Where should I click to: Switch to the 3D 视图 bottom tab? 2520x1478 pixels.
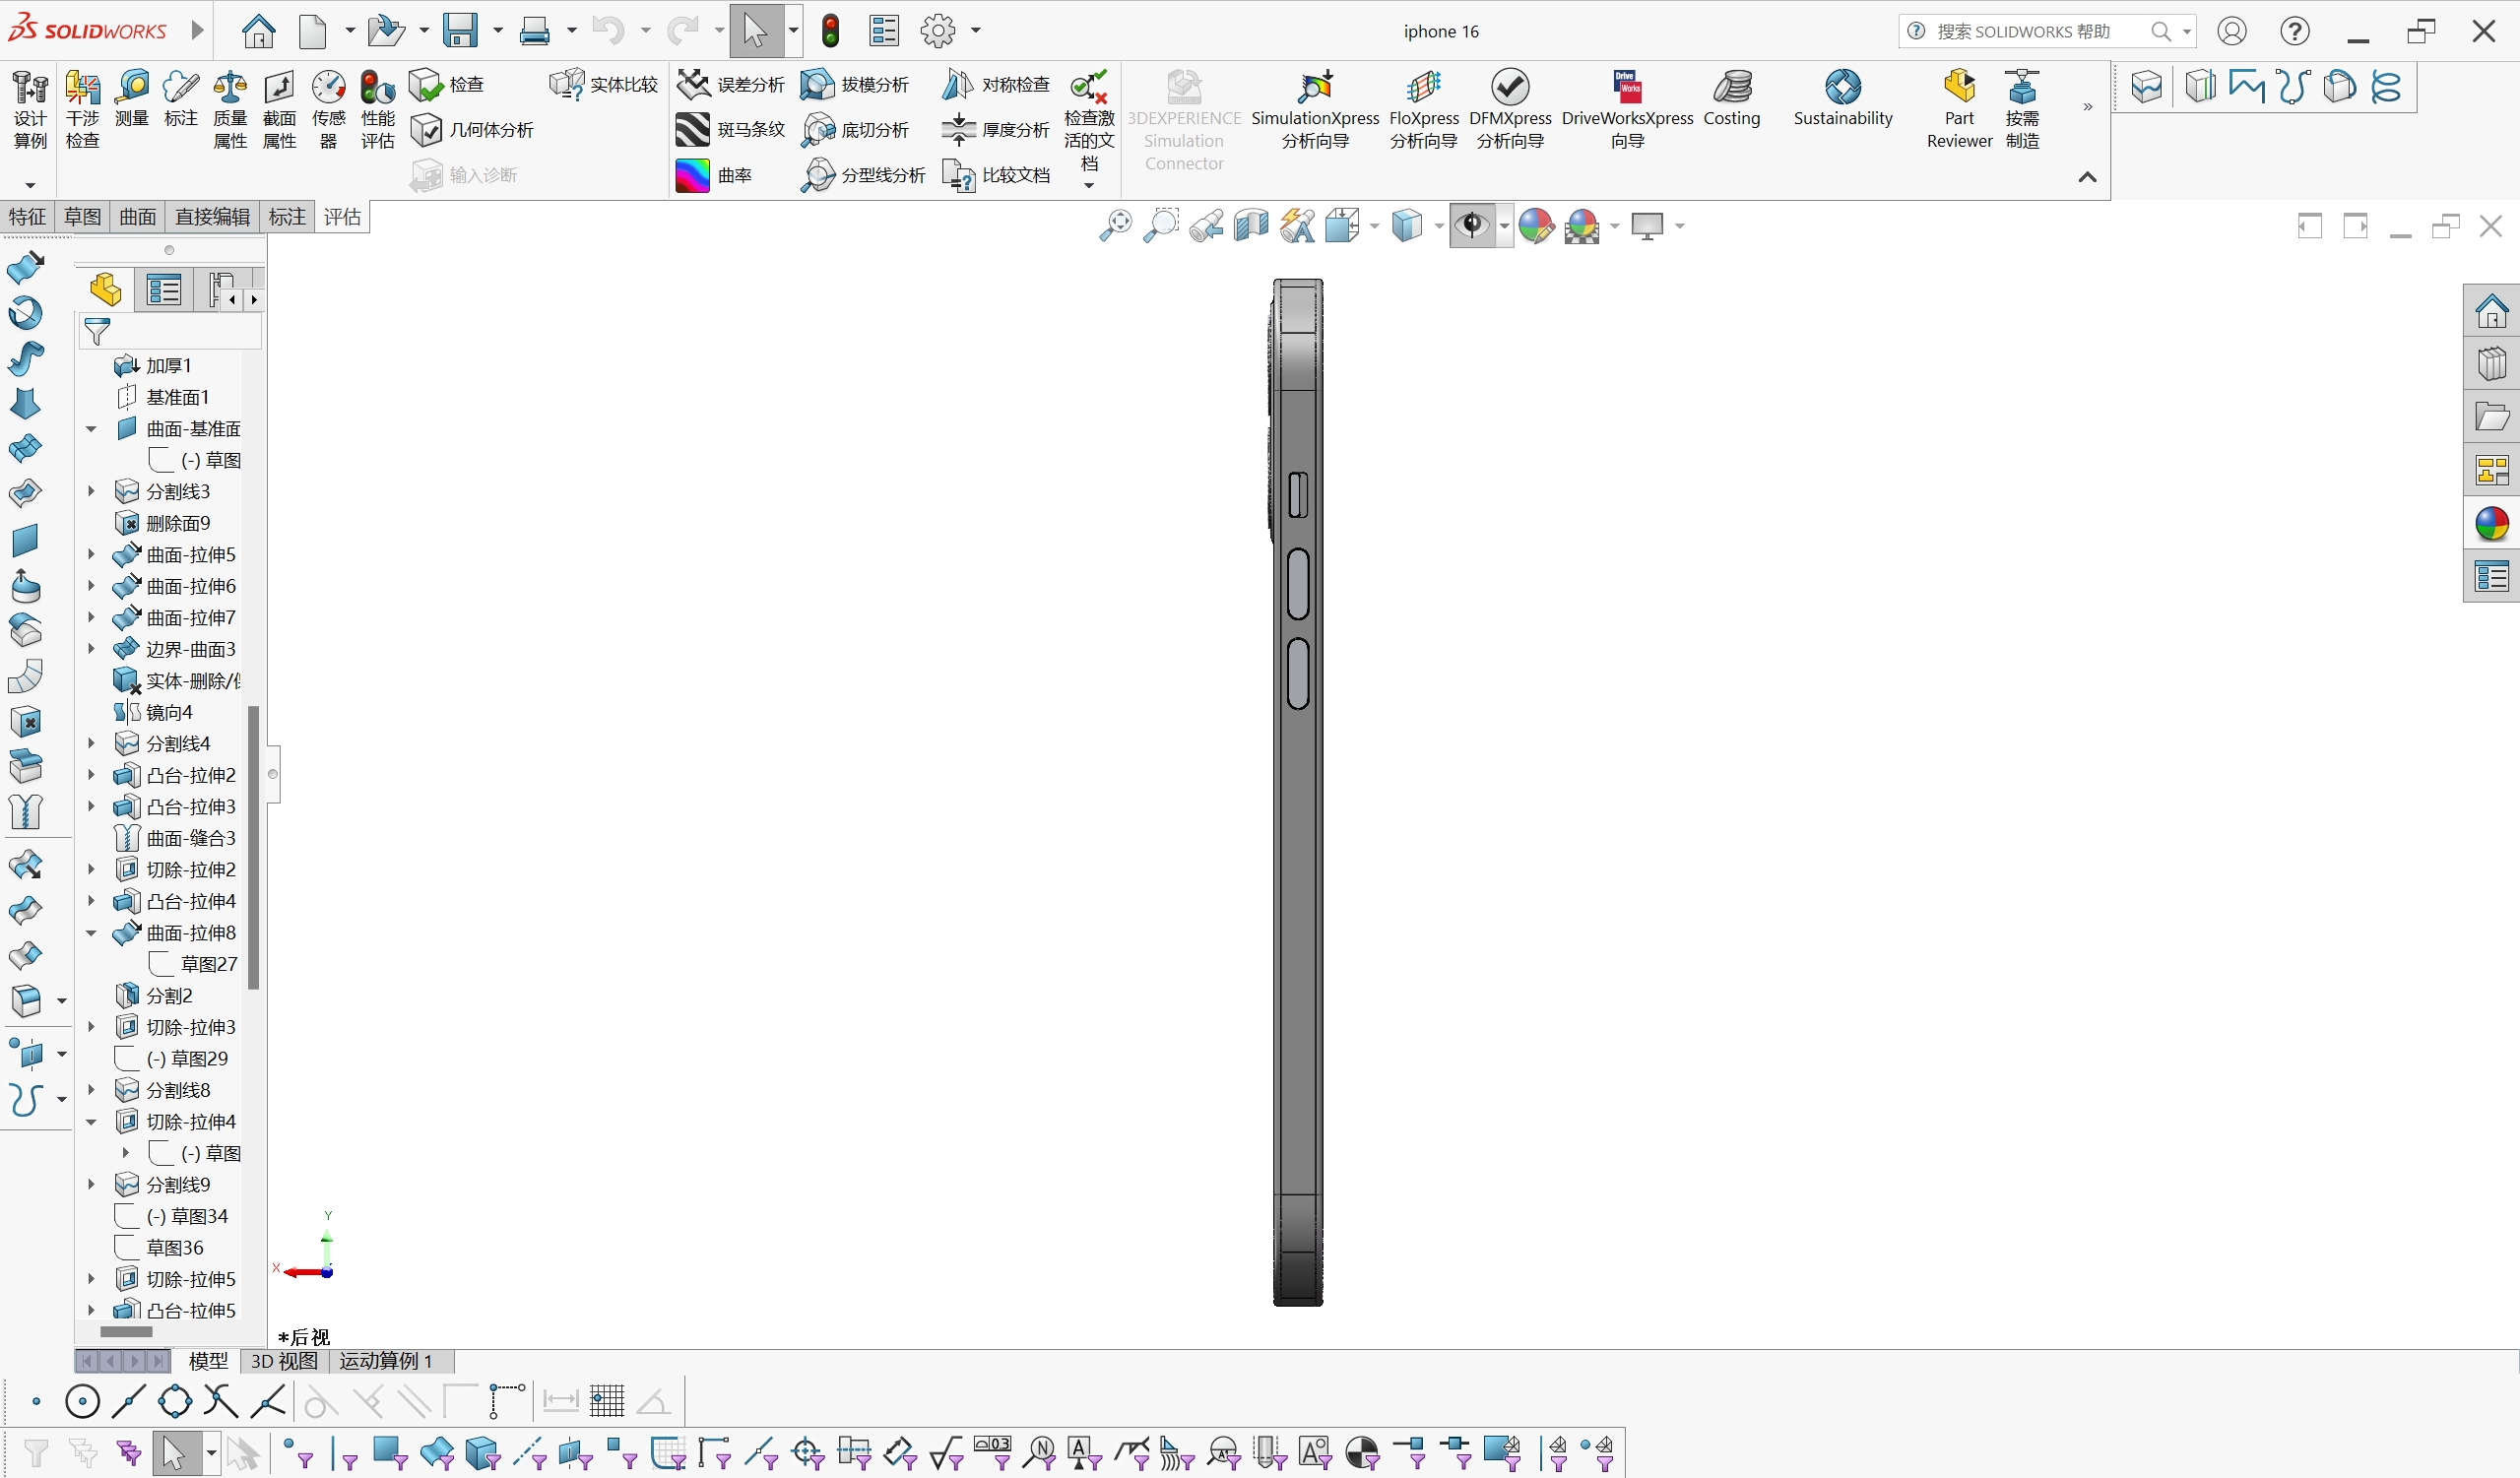pos(284,1361)
